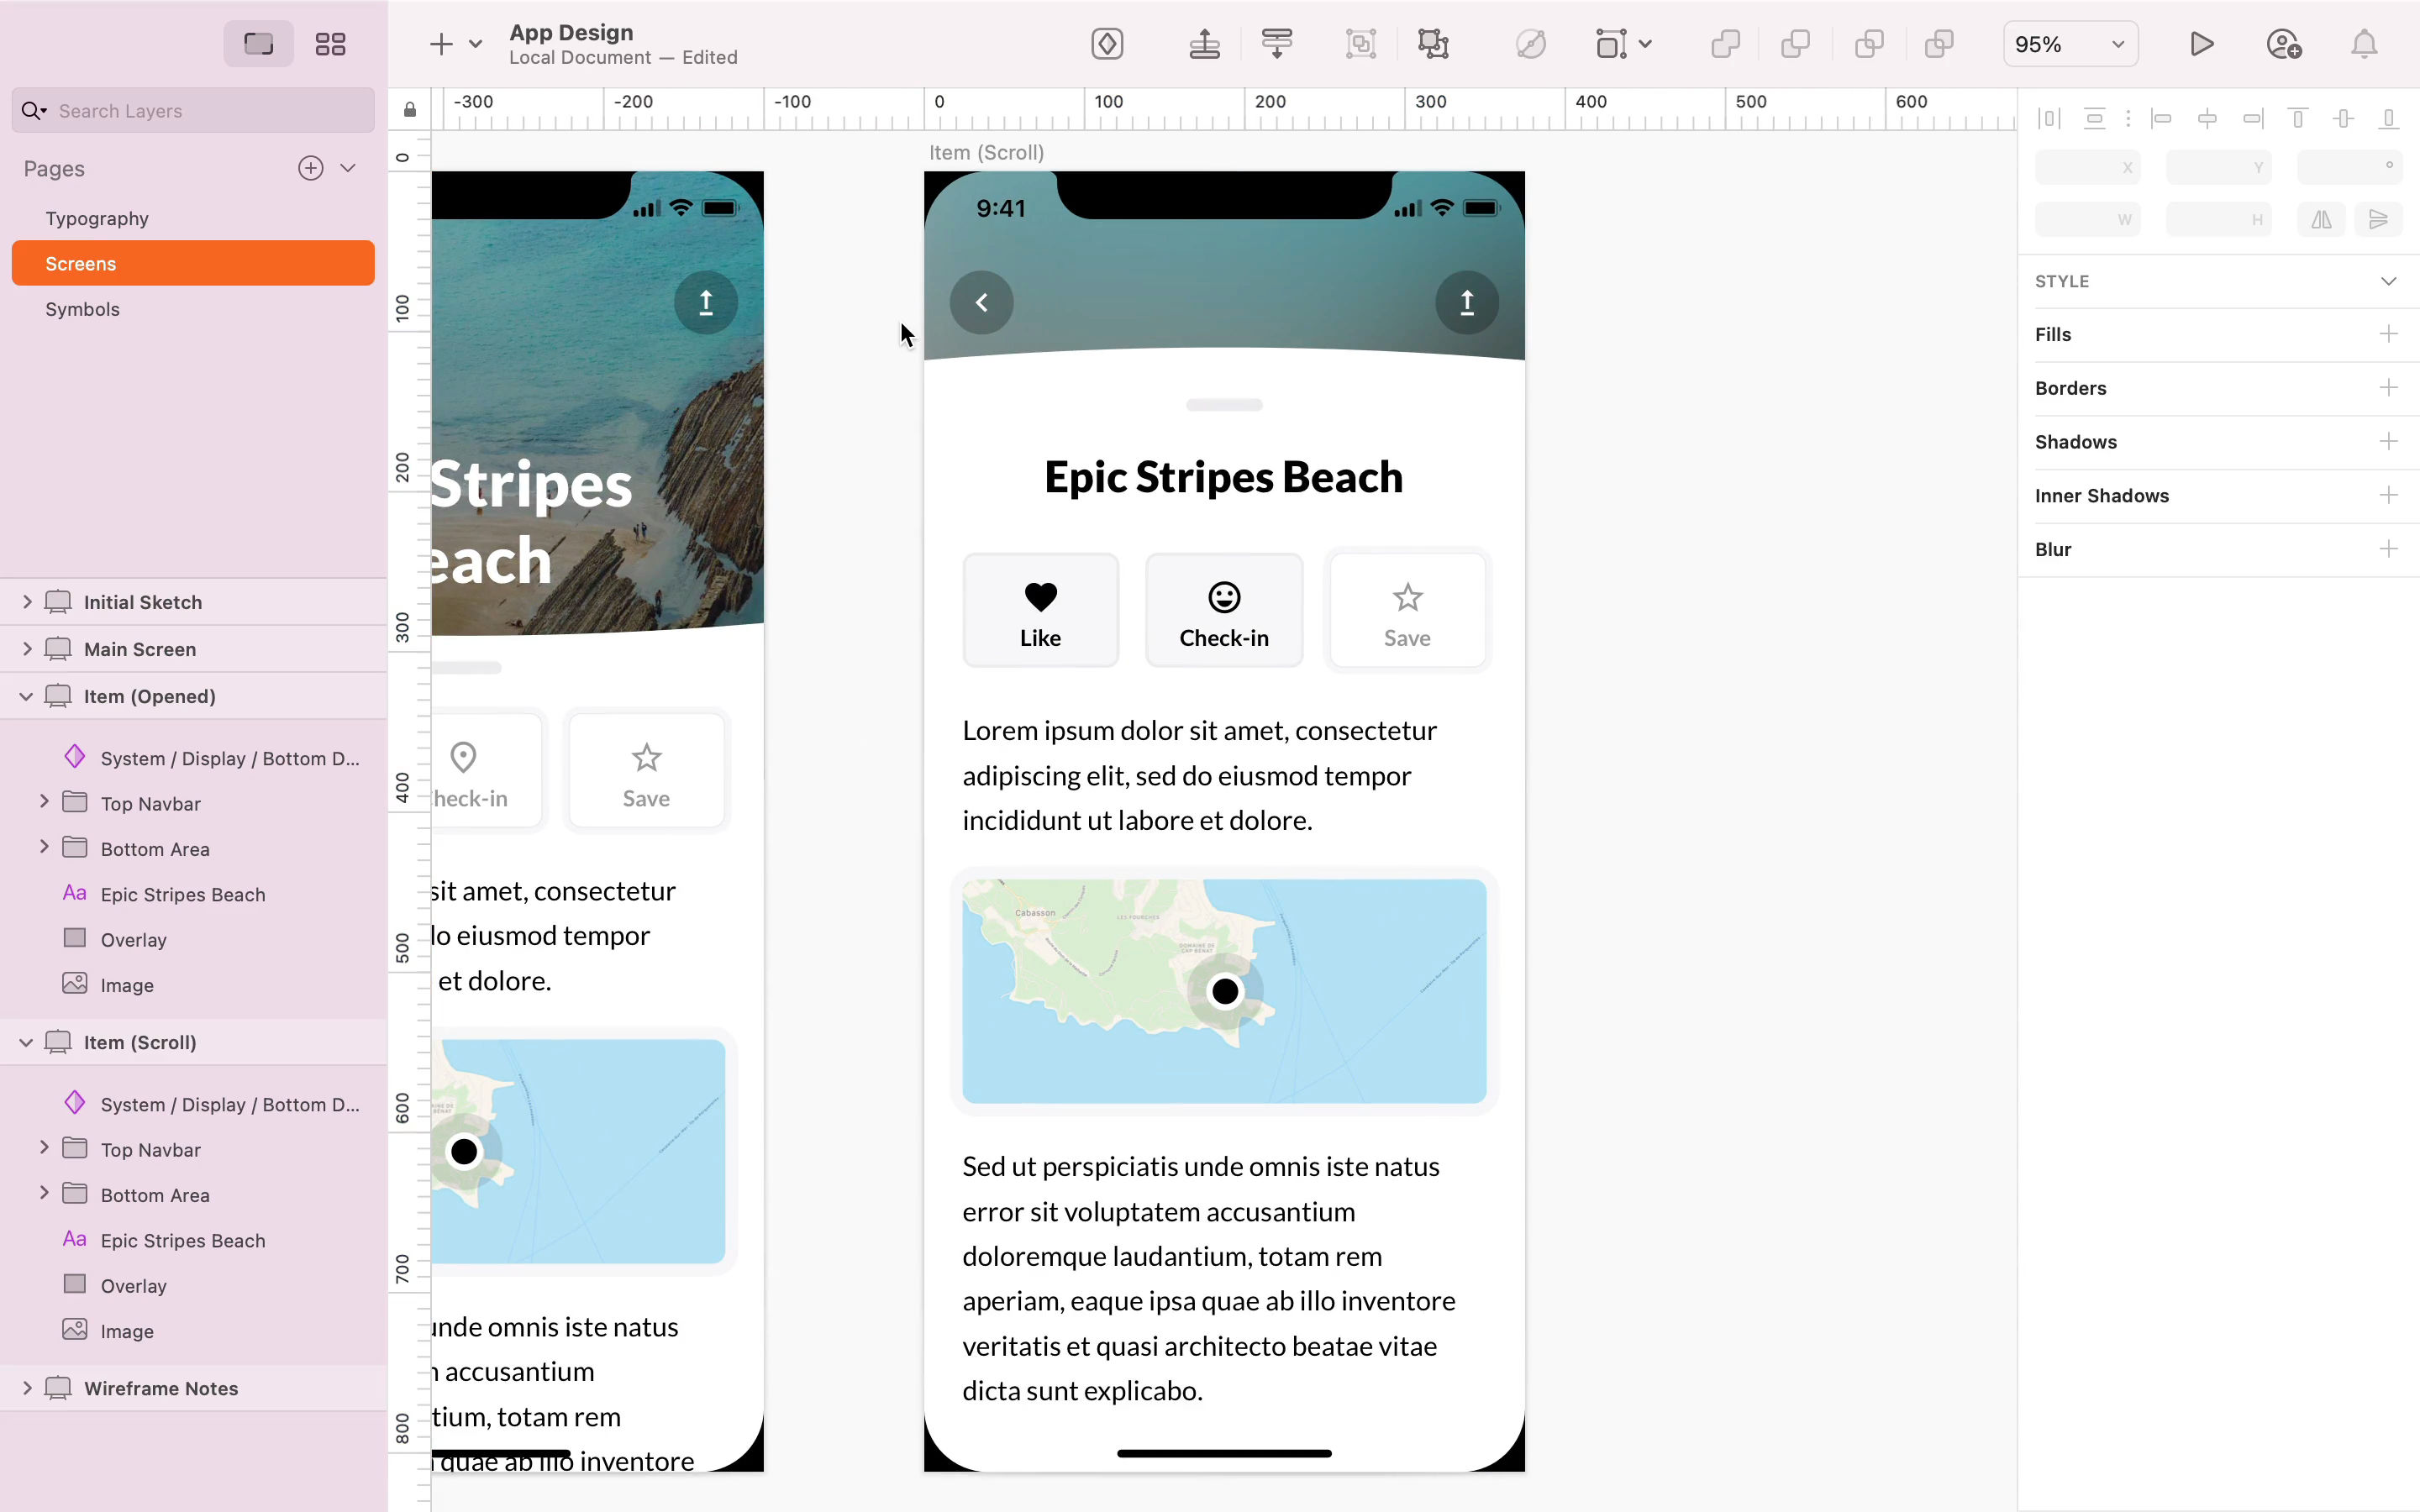Select Image layer under Item (Scroll)
This screenshot has width=2420, height=1512.
click(127, 1331)
